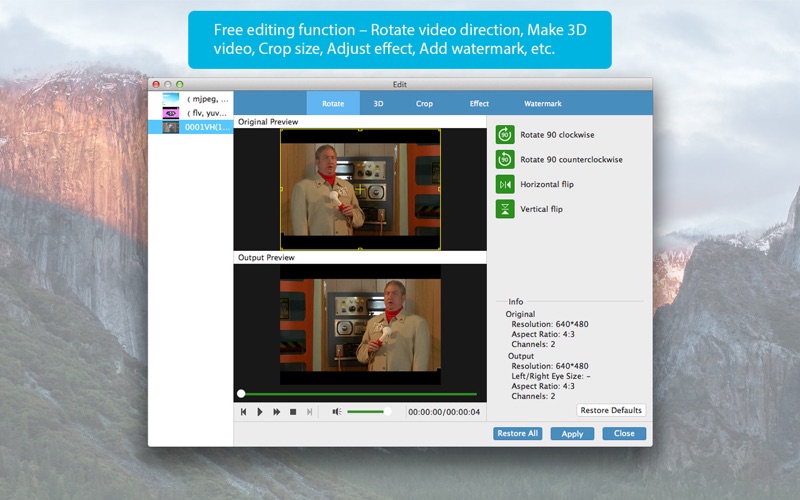The width and height of the screenshot is (800, 500).
Task: Click the Rotate 90 counterclockwise icon
Action: click(505, 159)
